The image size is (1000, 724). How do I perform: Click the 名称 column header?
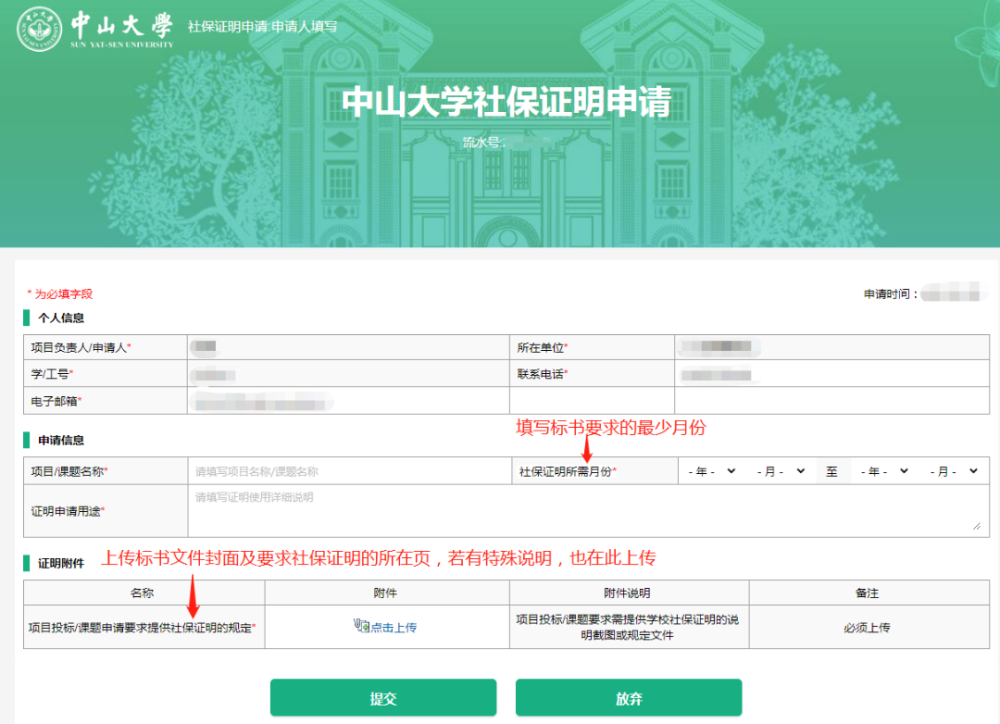pos(142,593)
